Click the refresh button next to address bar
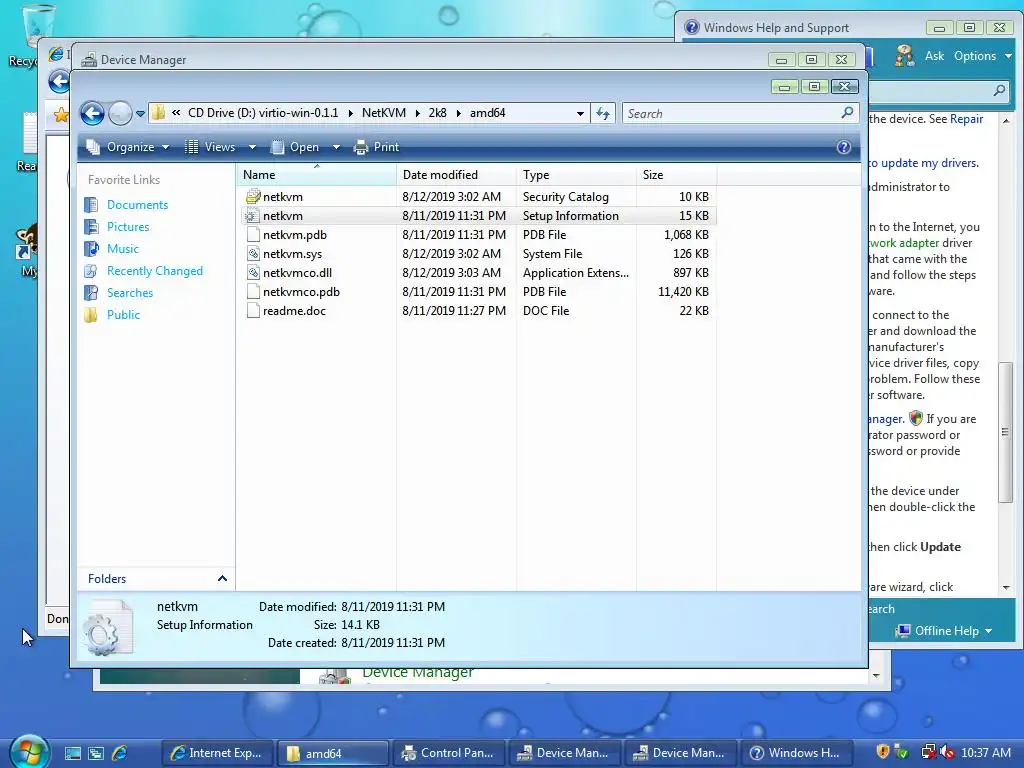Screen dimensions: 1024x768 click(x=603, y=114)
